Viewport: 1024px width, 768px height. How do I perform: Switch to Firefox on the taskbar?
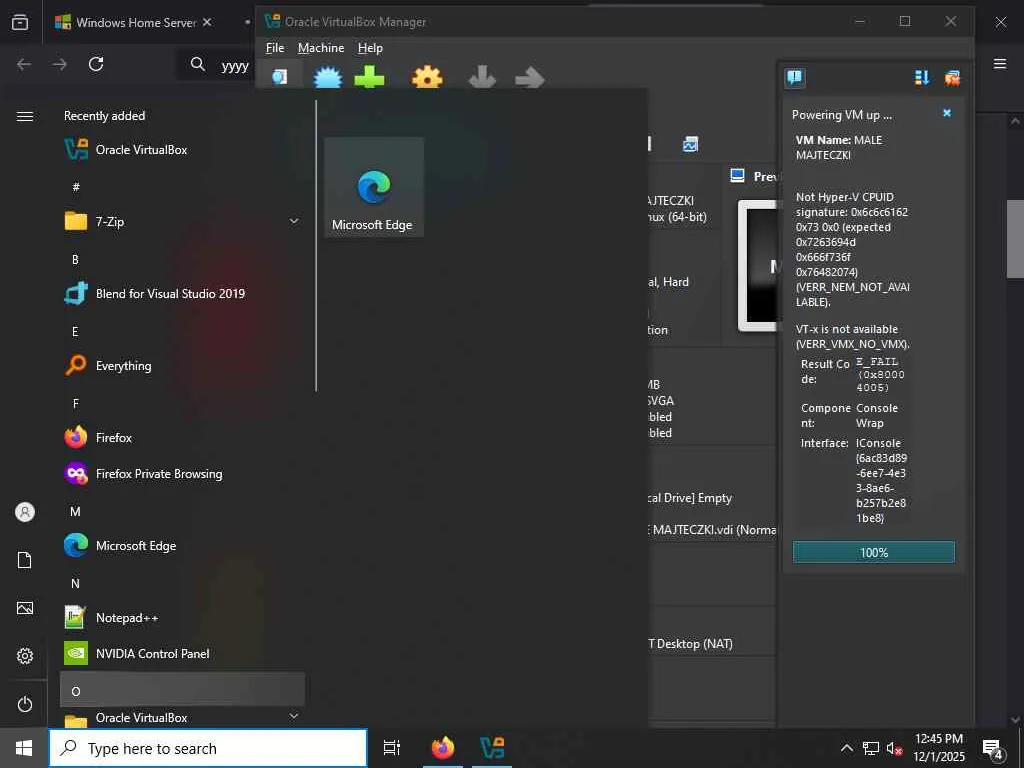pos(443,748)
